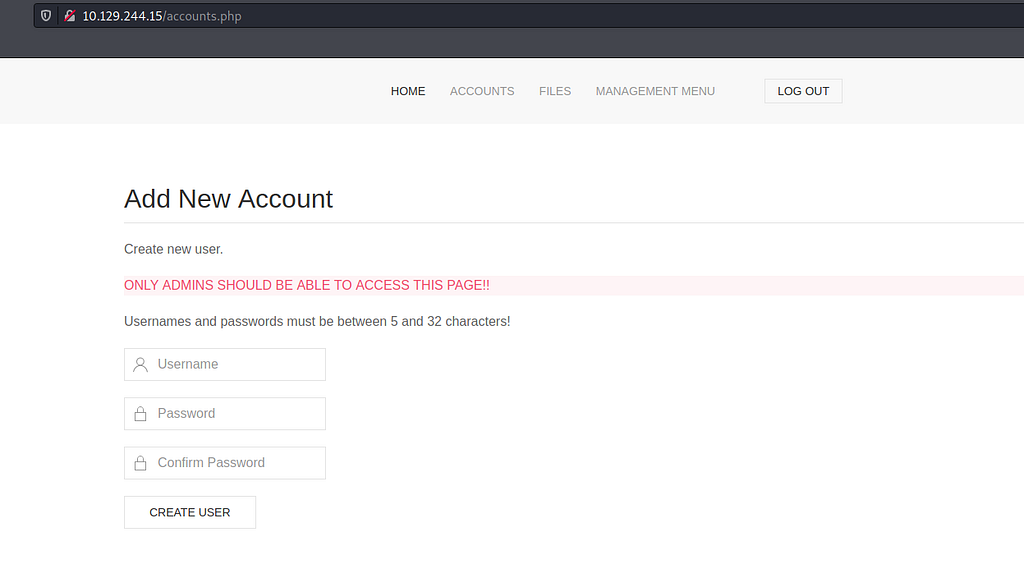Click the user icon in Username field
The image size is (1024, 582).
tap(140, 364)
